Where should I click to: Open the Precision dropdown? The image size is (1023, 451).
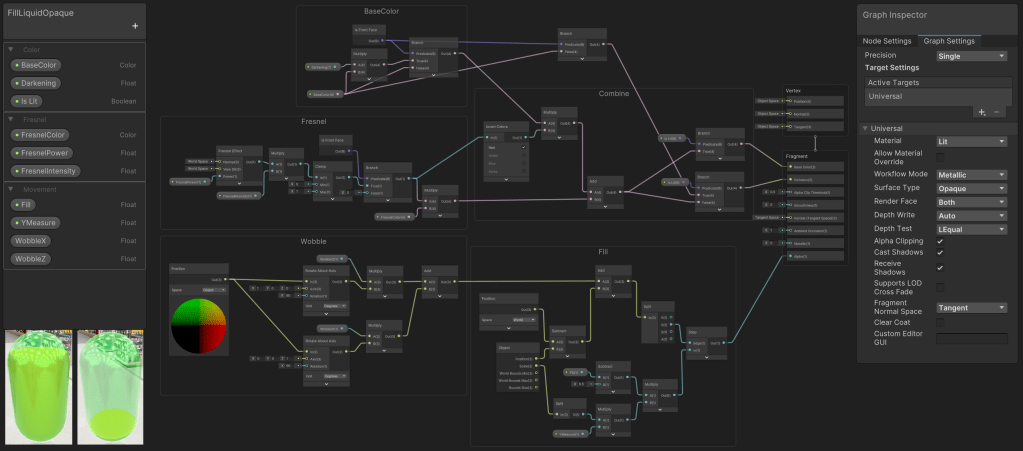(x=971, y=56)
